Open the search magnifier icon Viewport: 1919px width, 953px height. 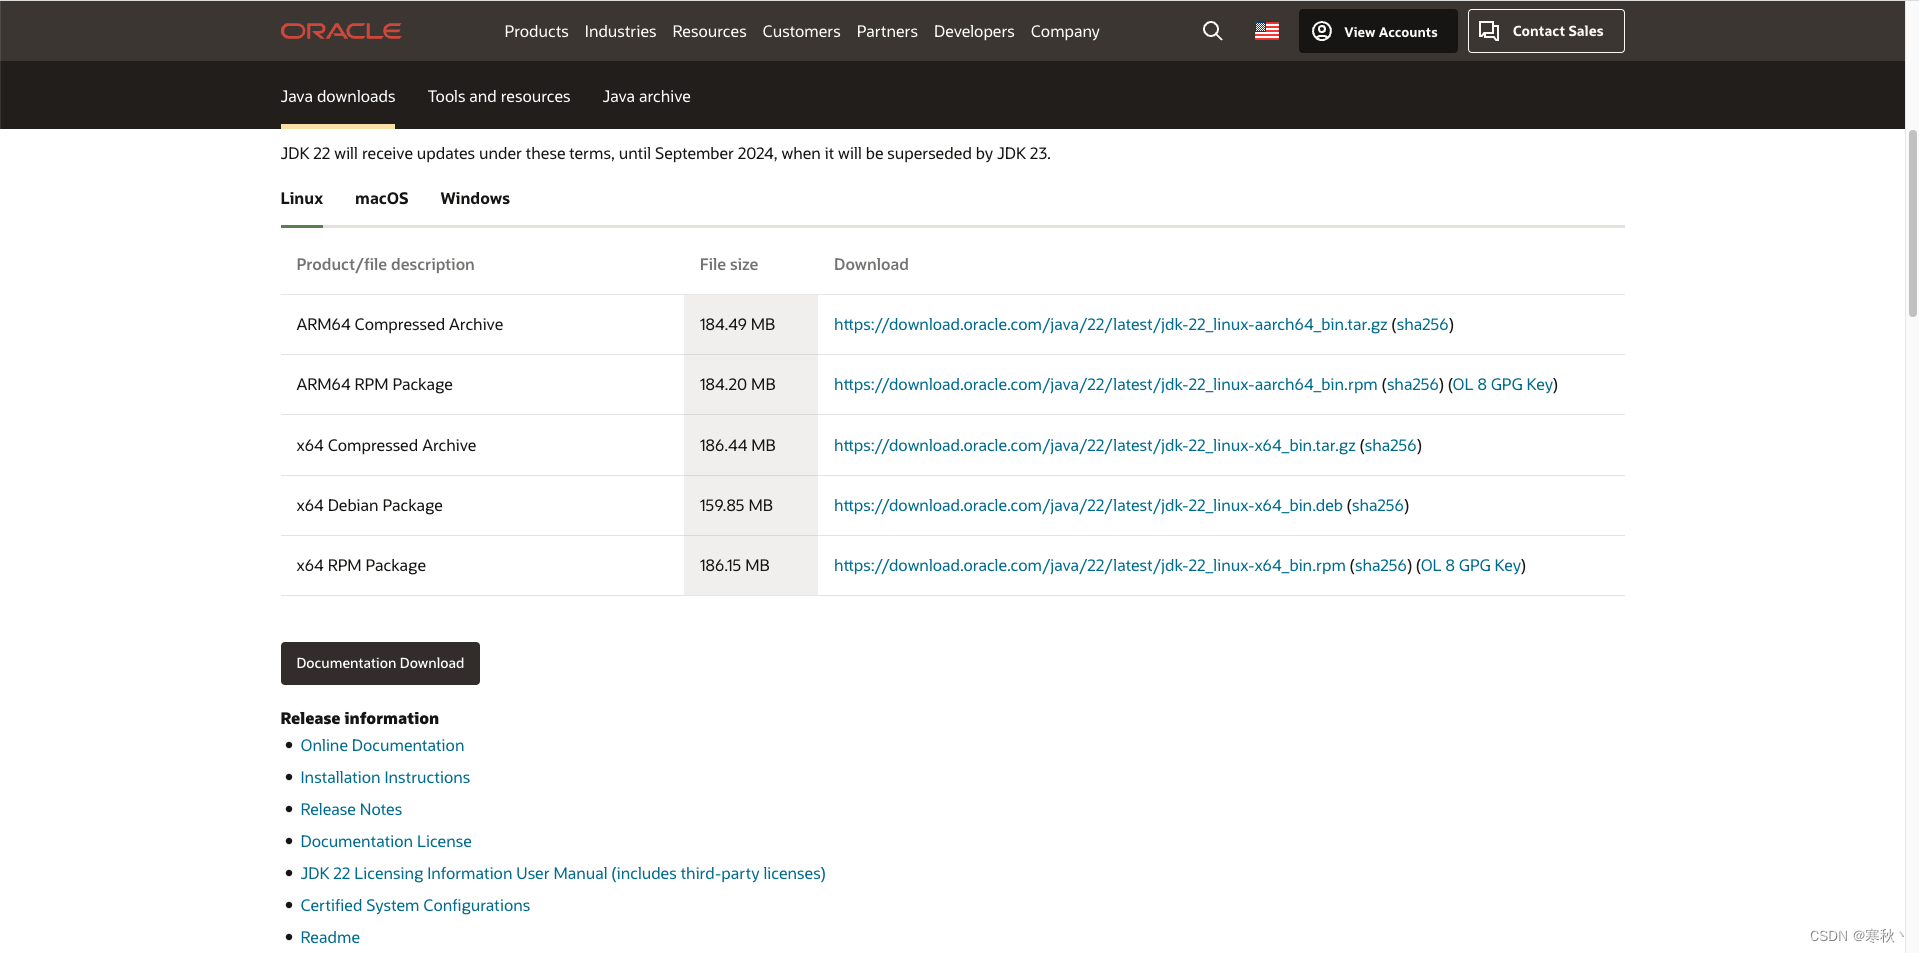1212,31
